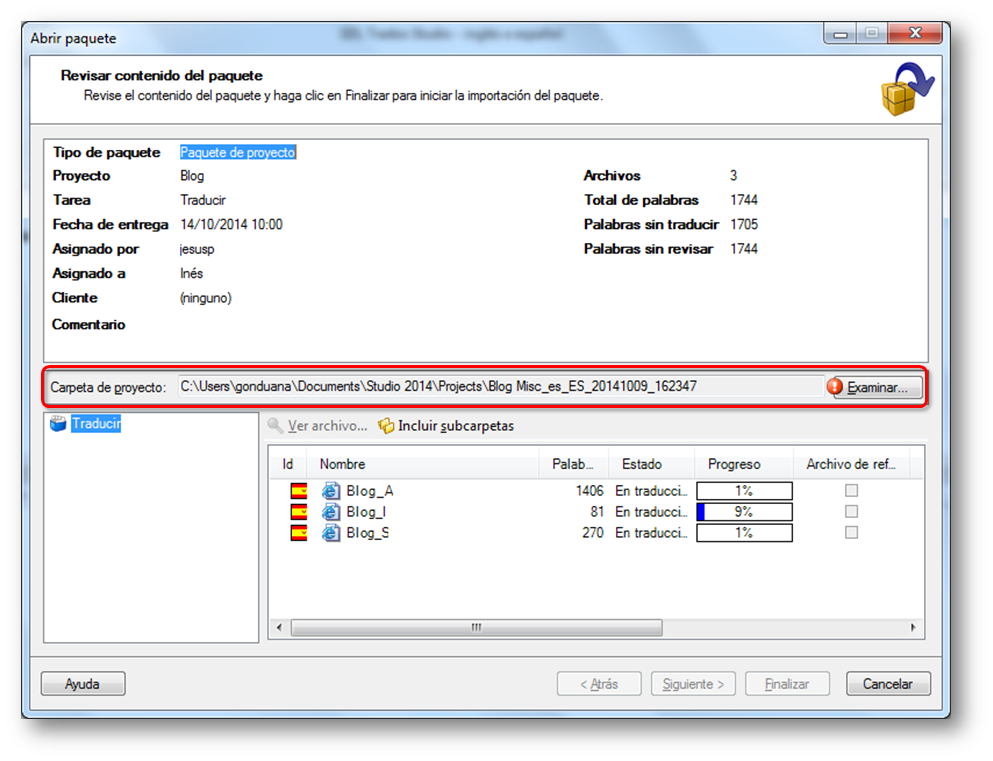The height and width of the screenshot is (761, 993).
Task: Select the Blog_A file icon
Action: point(331,491)
